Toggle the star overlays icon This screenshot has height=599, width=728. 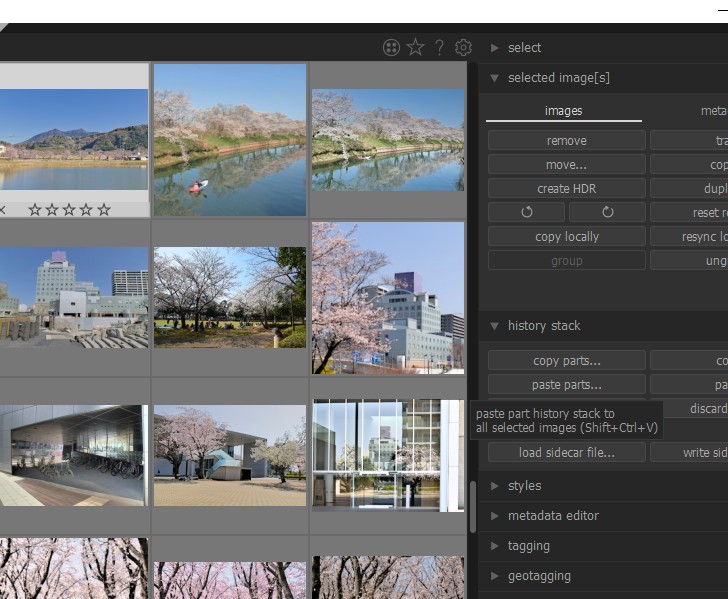click(x=415, y=48)
